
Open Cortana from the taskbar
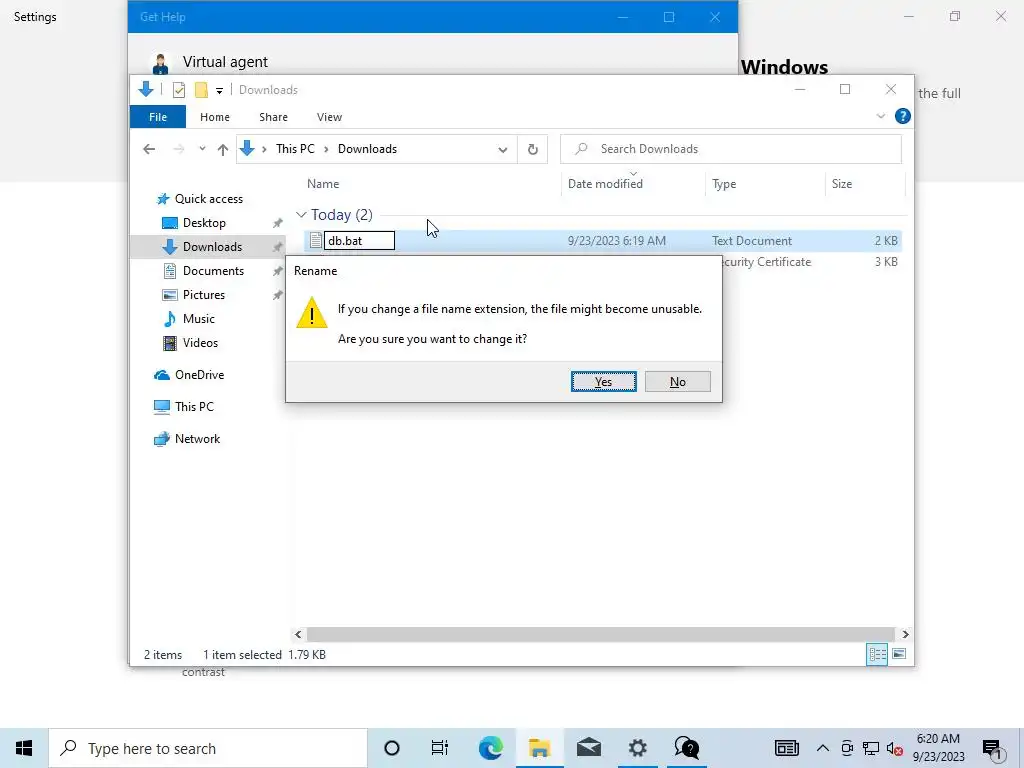[392, 748]
